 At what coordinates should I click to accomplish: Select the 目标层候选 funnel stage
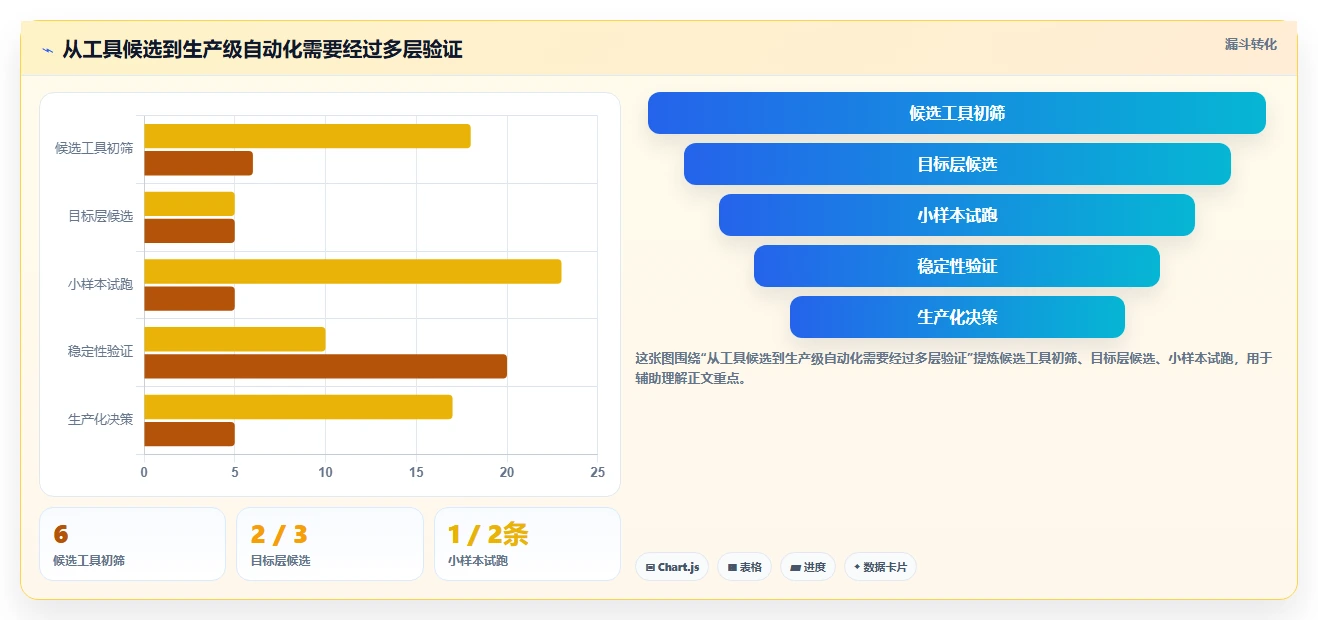(x=957, y=164)
